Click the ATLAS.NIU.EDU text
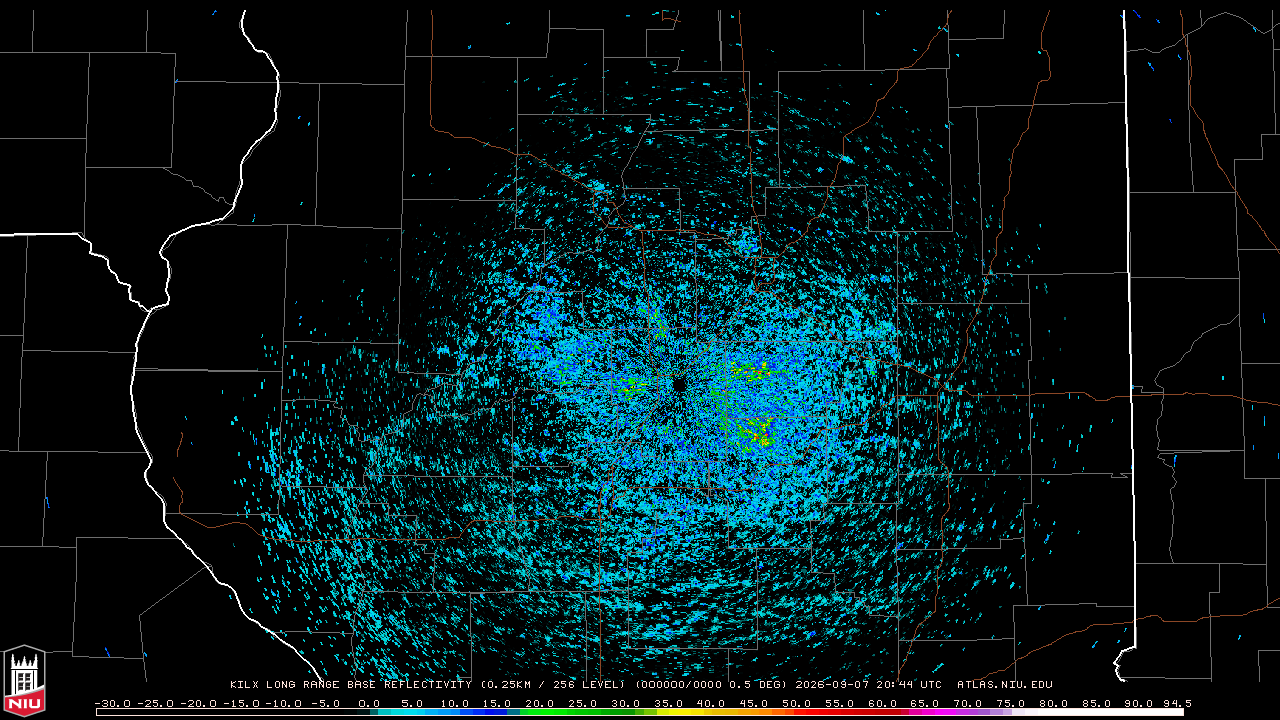This screenshot has height=720, width=1280. point(1005,685)
